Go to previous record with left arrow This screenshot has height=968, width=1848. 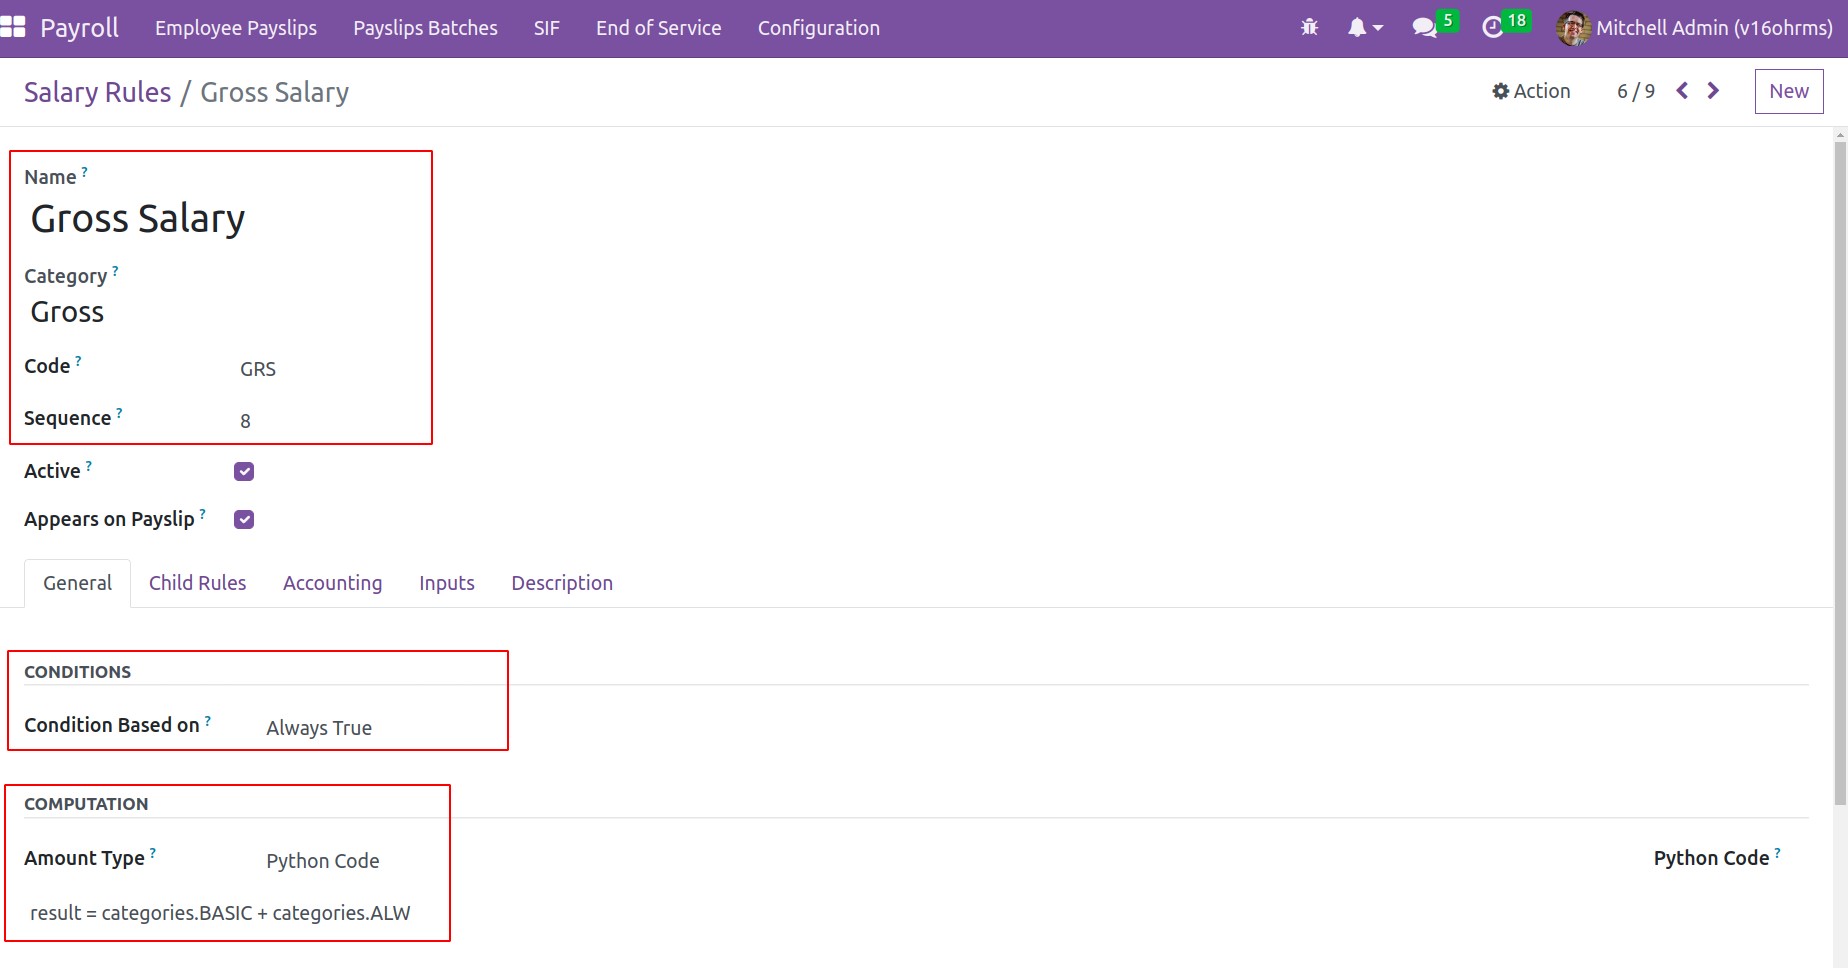[1682, 91]
